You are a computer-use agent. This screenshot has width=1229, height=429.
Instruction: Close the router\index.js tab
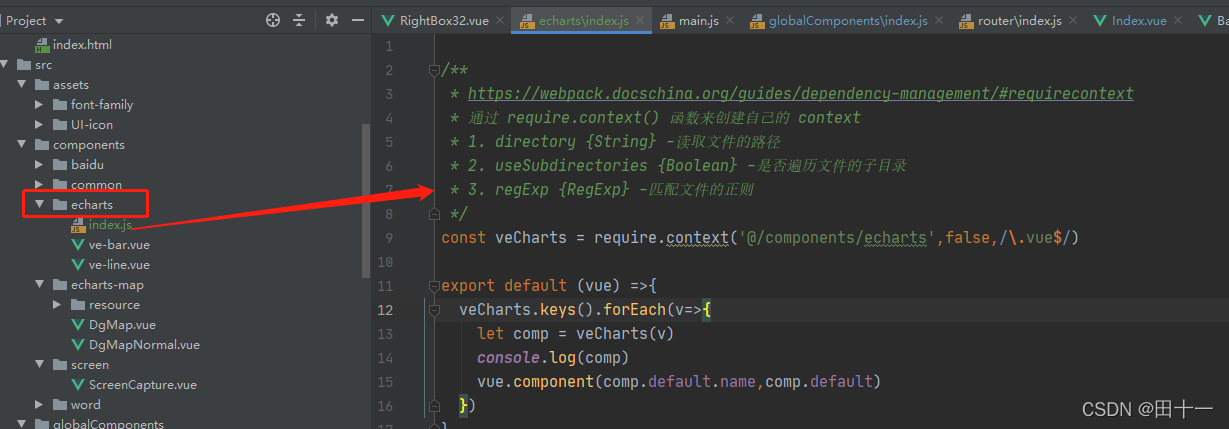click(1072, 20)
